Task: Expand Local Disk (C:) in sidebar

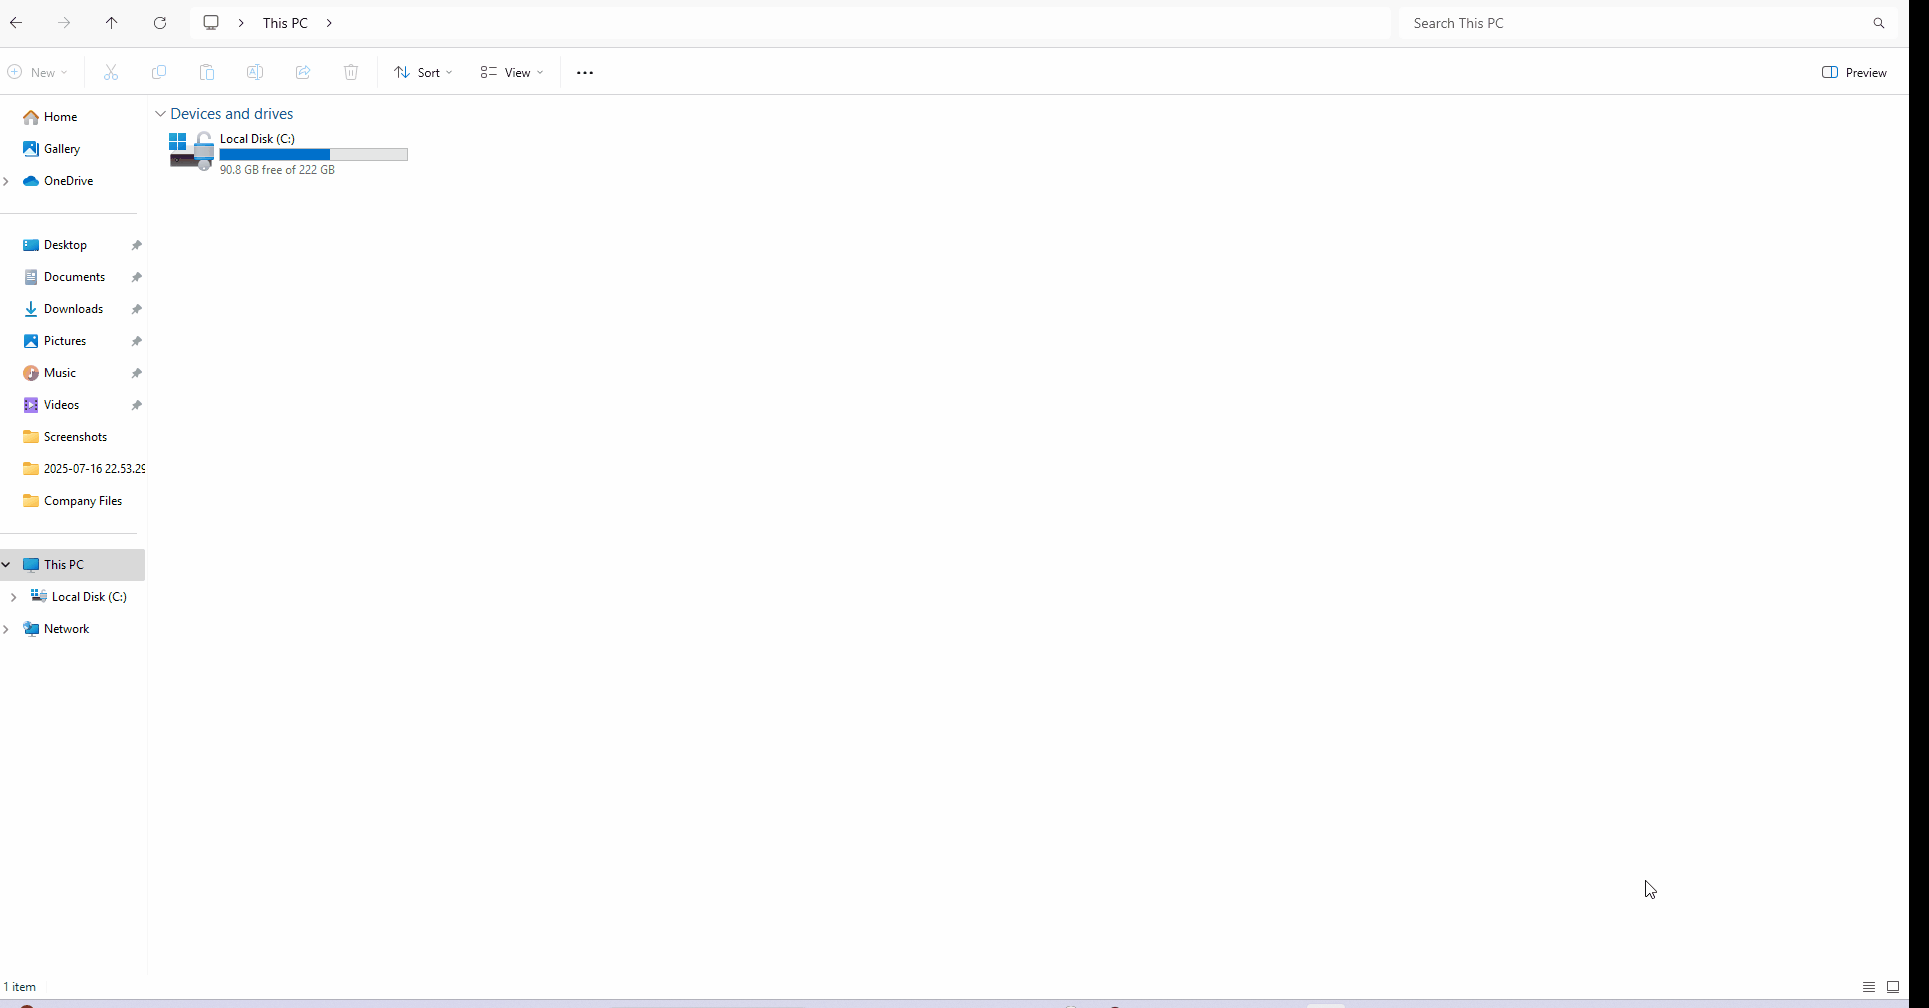Action: tap(13, 597)
